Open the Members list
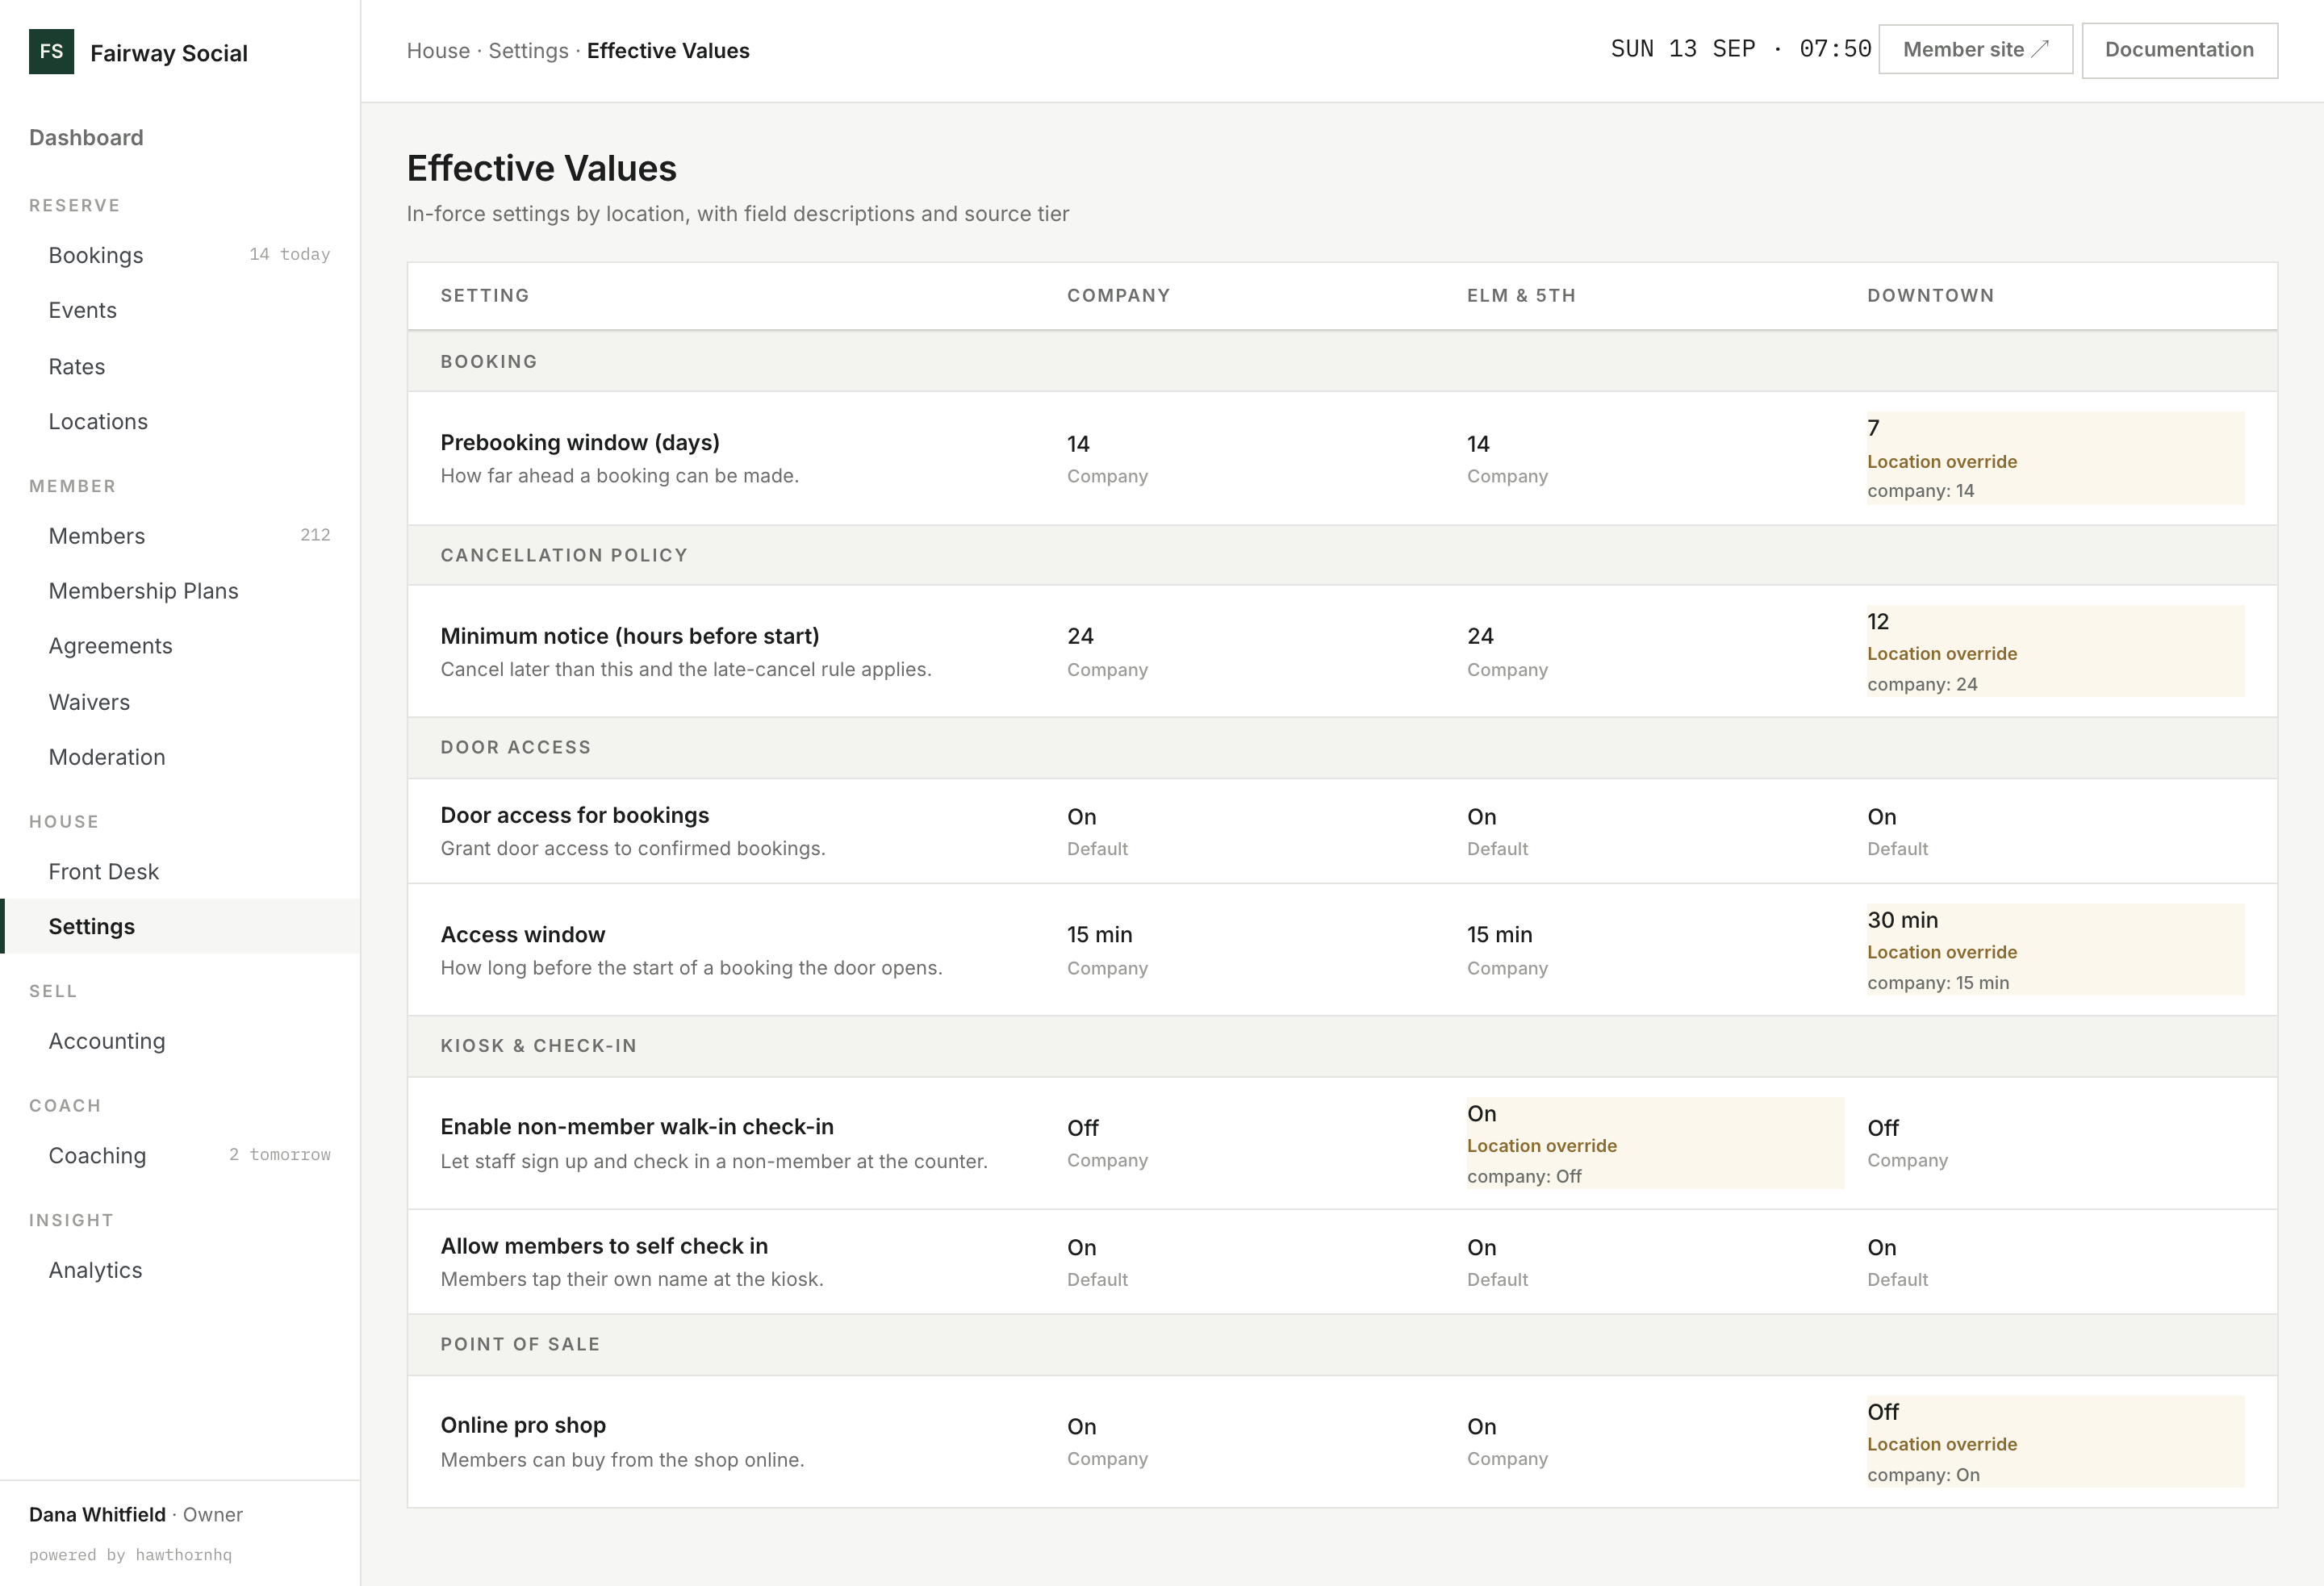The height and width of the screenshot is (1586, 2324). (x=180, y=536)
